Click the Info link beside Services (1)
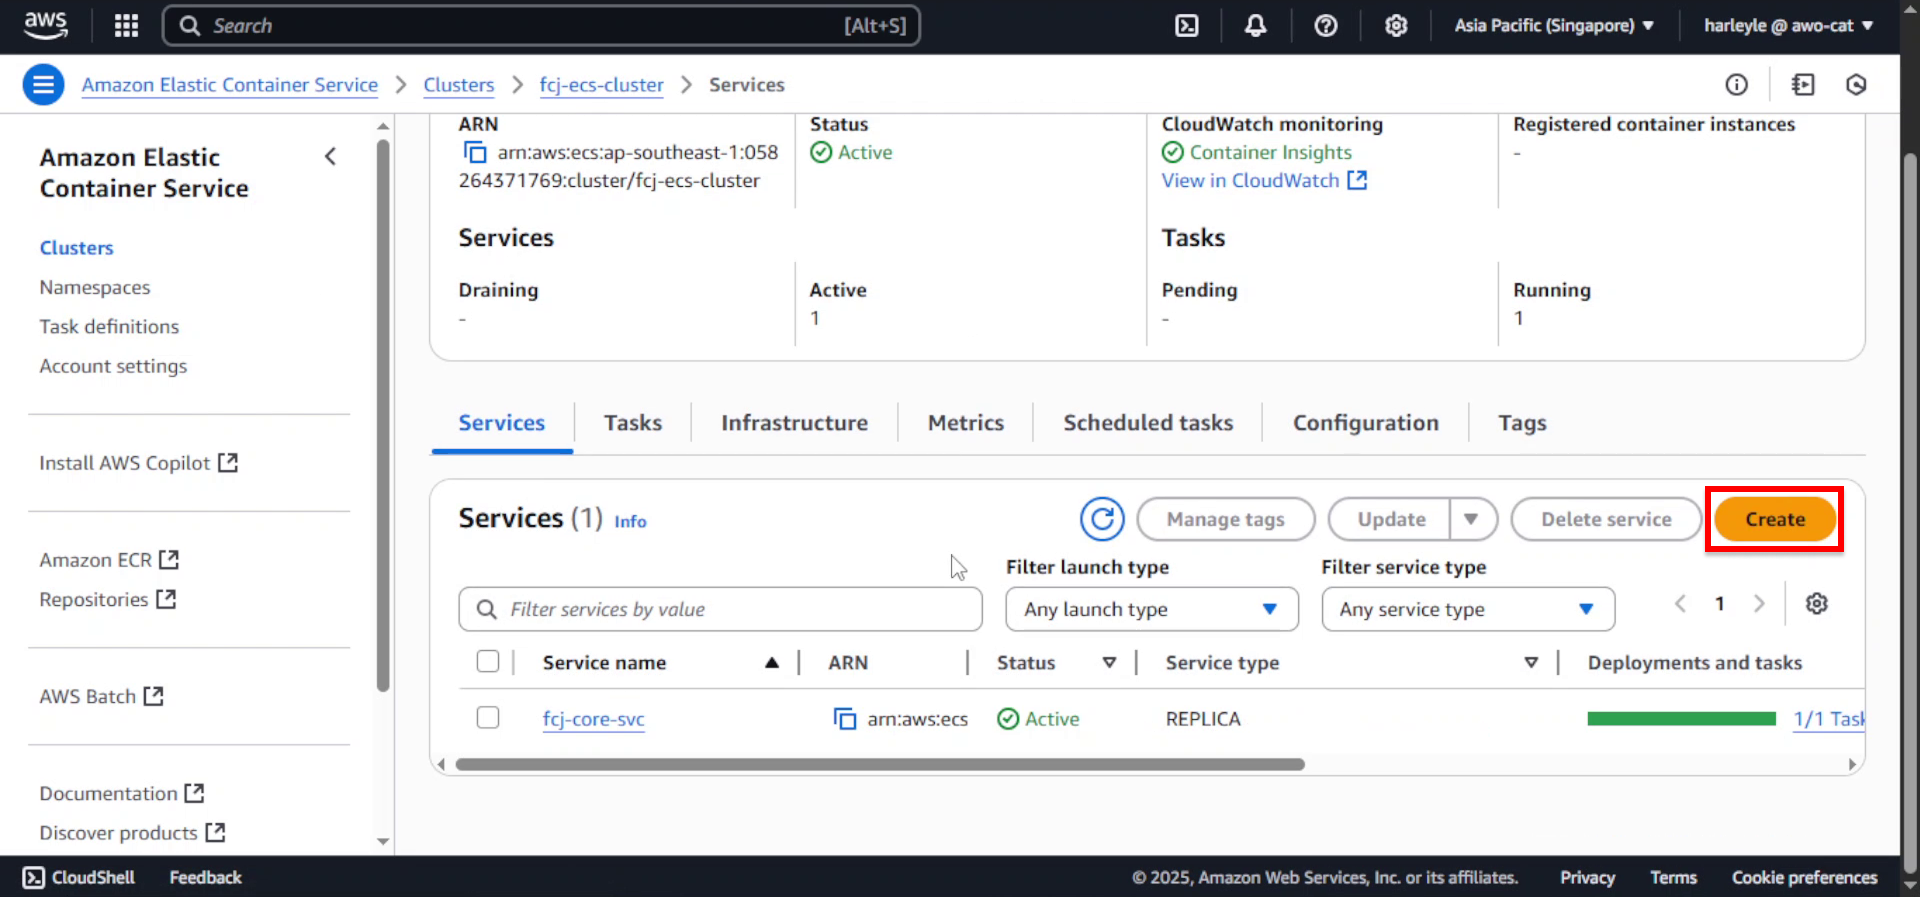The width and height of the screenshot is (1920, 897). tap(630, 521)
